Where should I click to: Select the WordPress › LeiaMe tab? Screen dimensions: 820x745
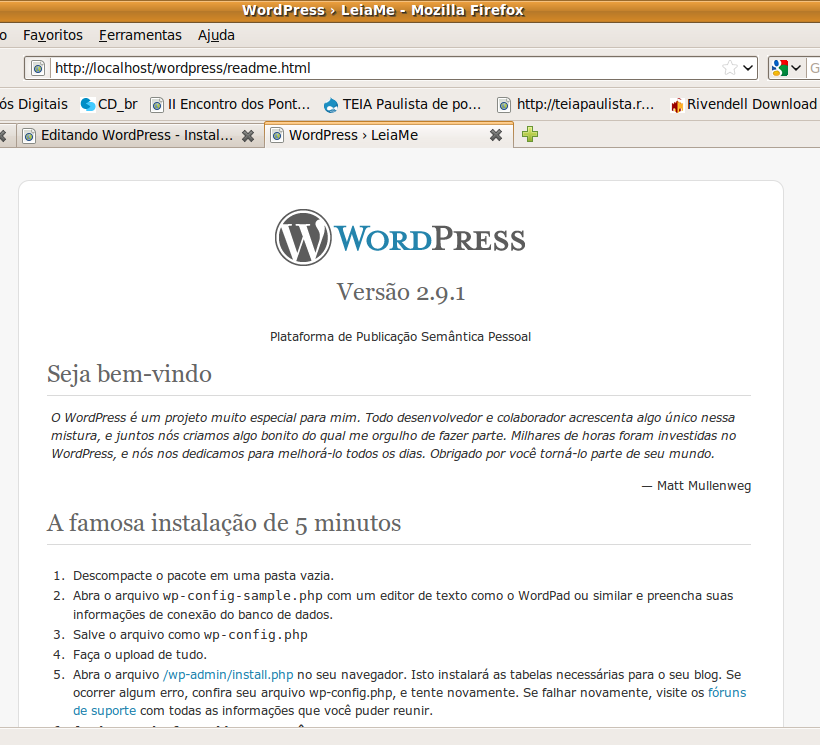[x=389, y=135]
